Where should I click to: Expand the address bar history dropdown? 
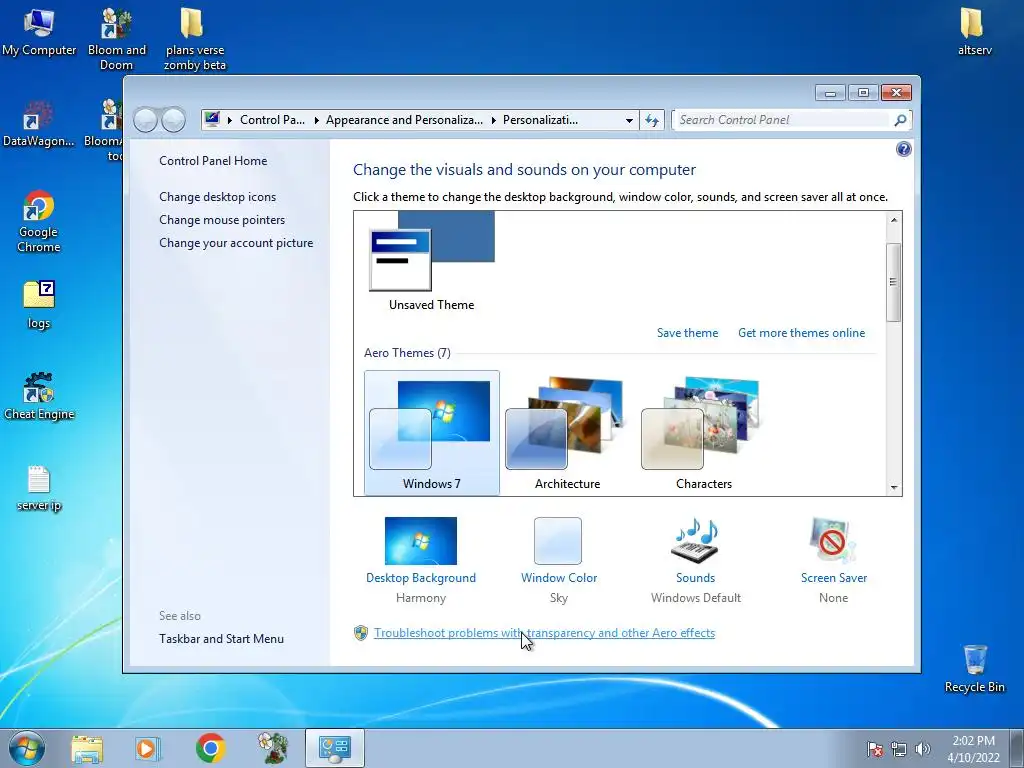629,120
